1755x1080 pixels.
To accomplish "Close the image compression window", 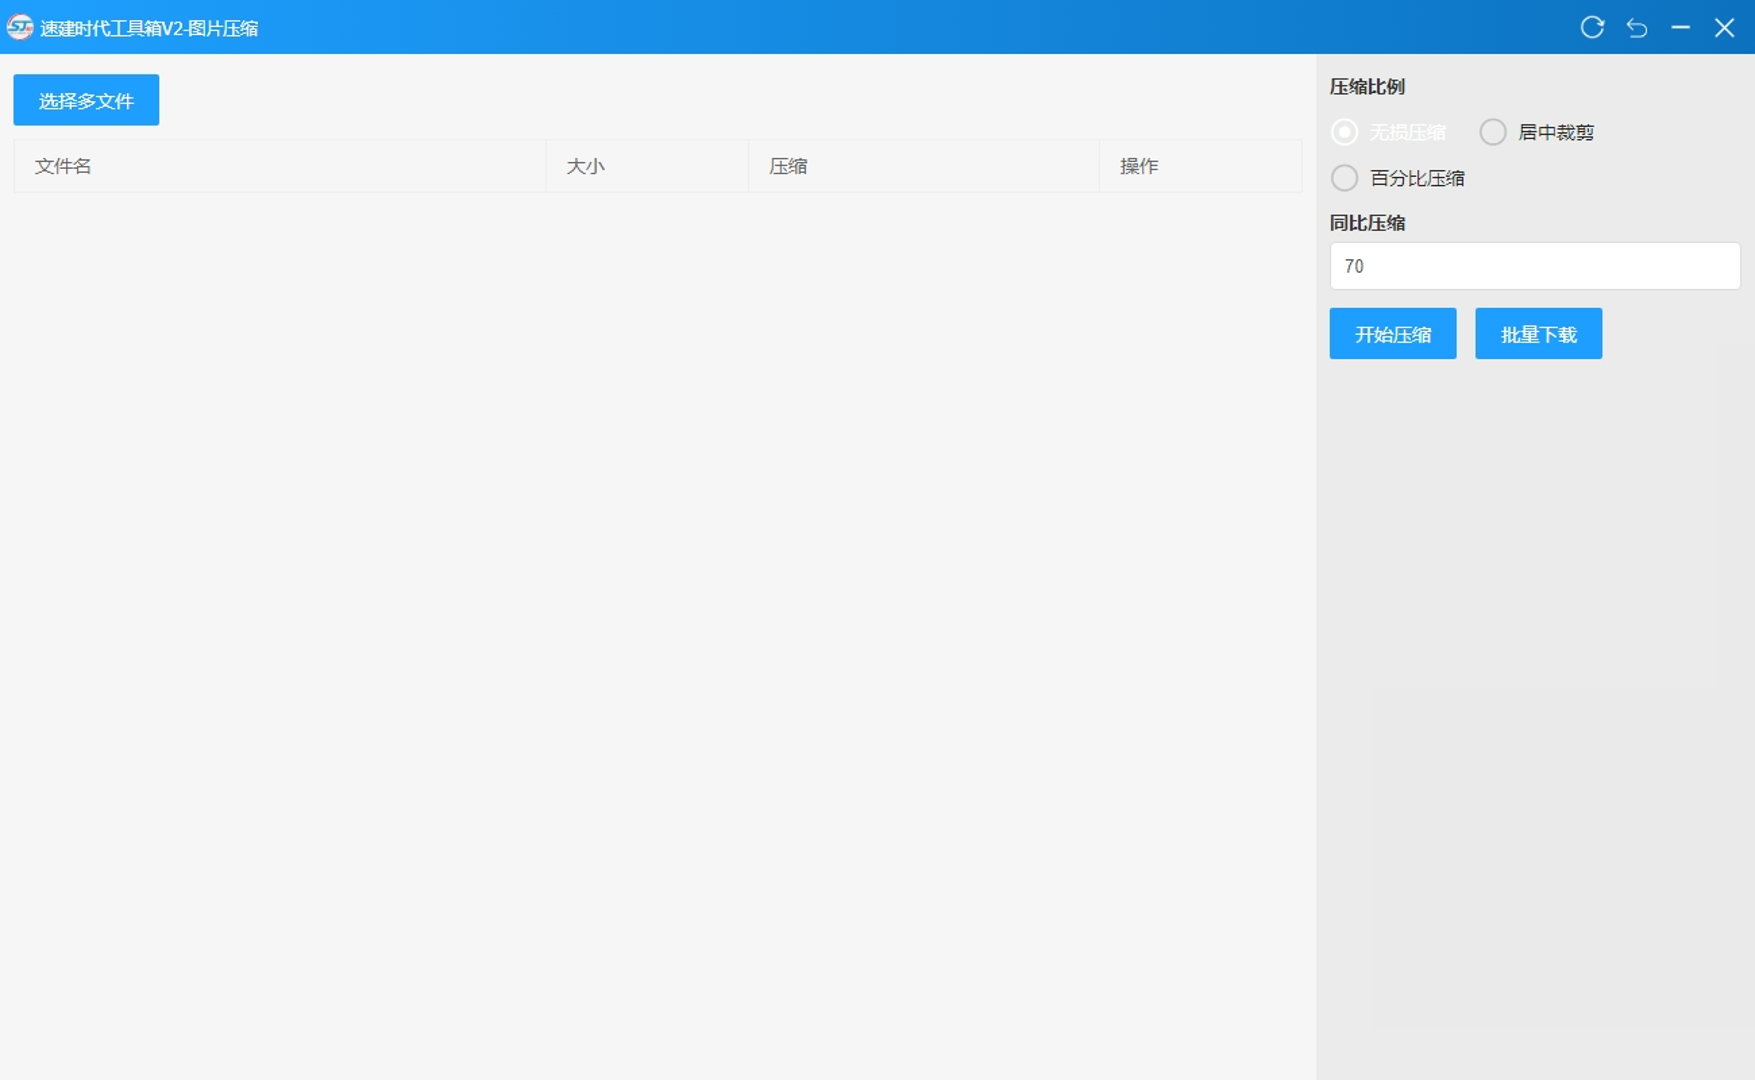I will (x=1724, y=27).
